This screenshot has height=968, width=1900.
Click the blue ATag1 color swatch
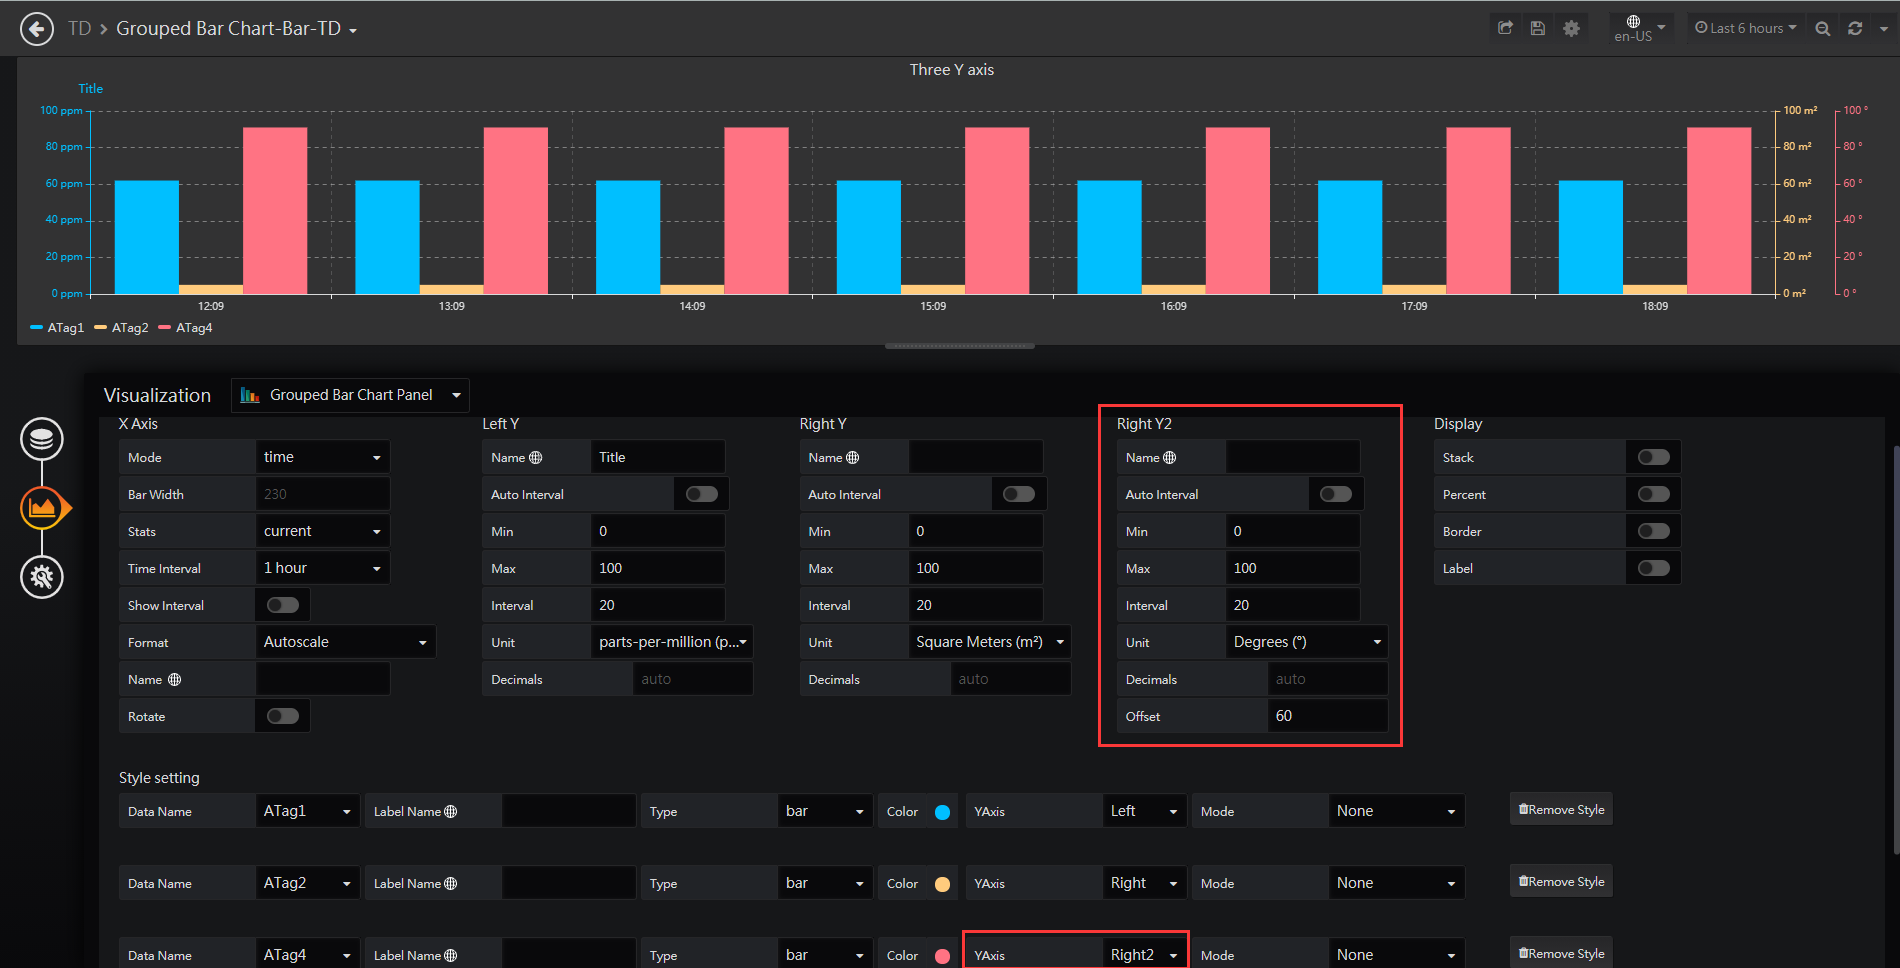click(x=942, y=812)
